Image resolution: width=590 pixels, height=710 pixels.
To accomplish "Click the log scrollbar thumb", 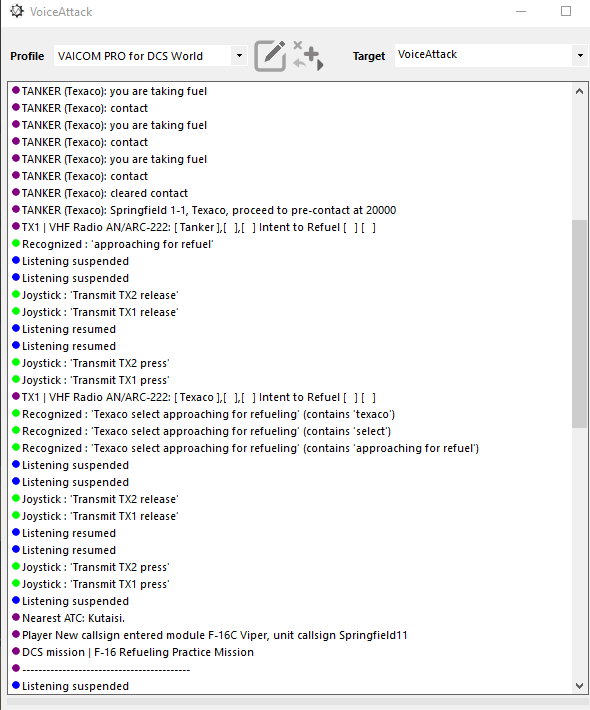I will click(x=579, y=324).
